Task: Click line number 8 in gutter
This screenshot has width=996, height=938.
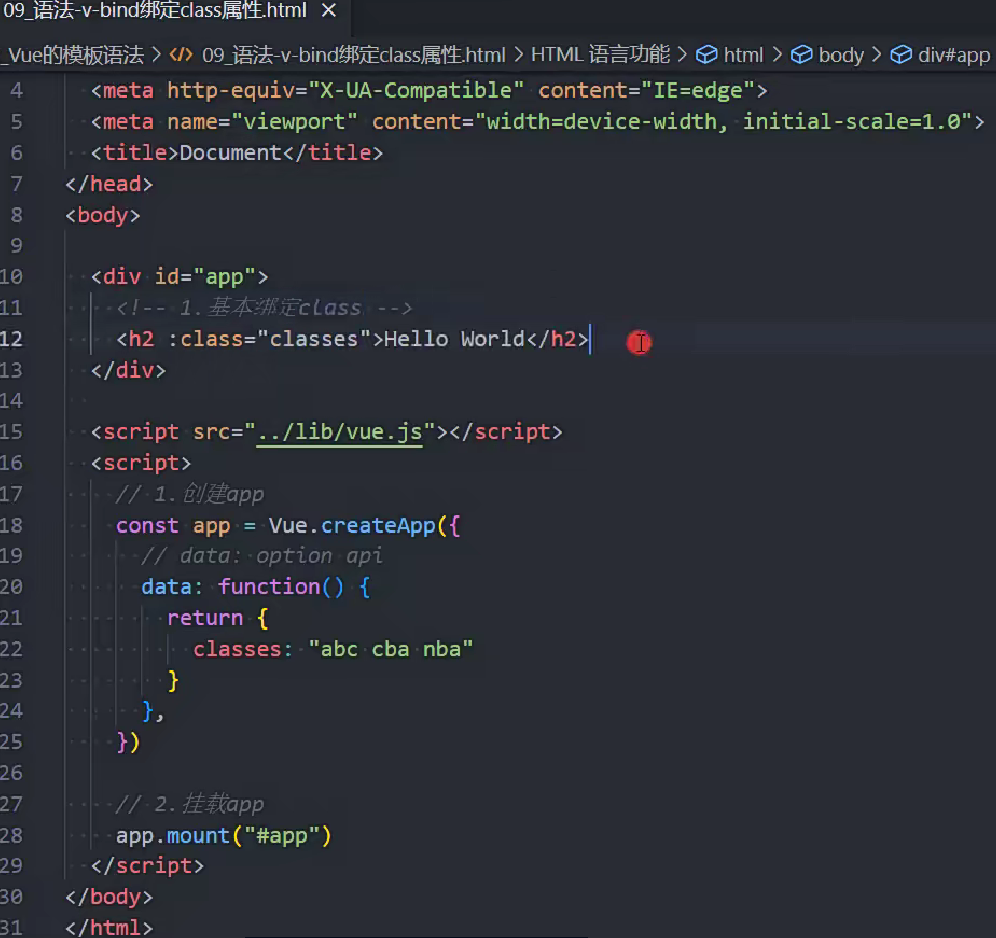Action: pyautogui.click(x=17, y=215)
